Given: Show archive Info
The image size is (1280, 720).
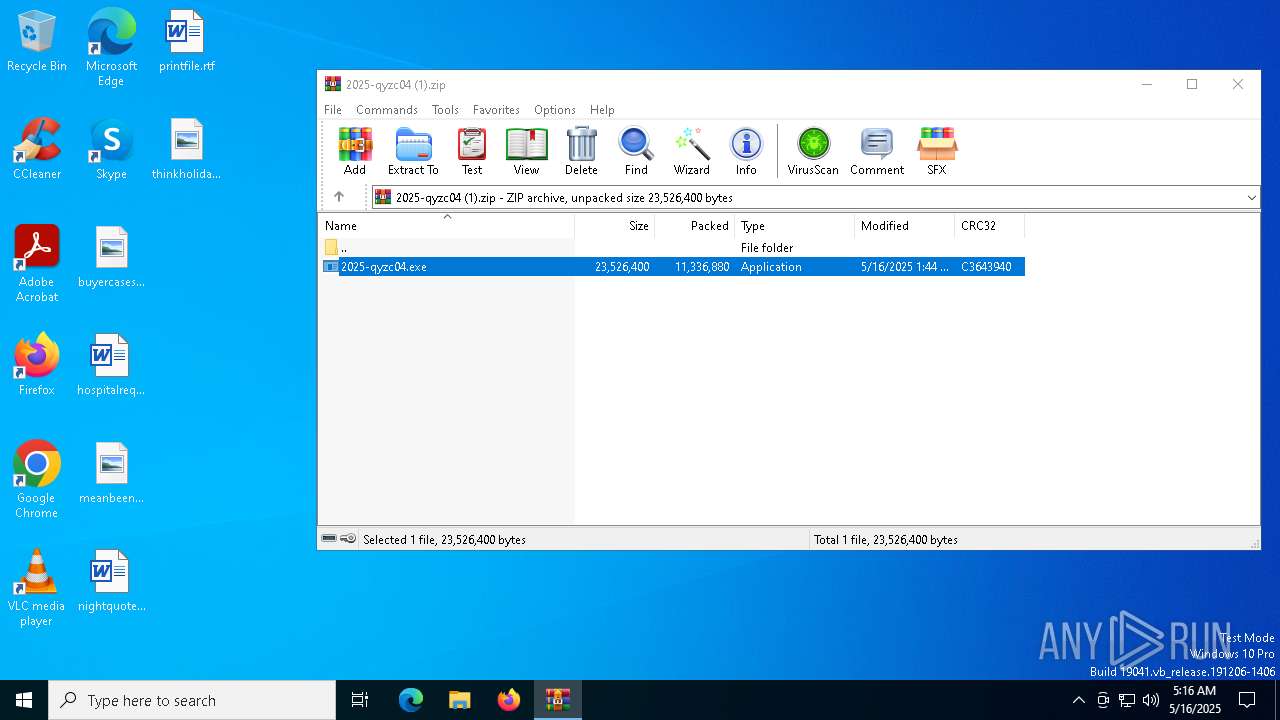Looking at the screenshot, I should 746,151.
